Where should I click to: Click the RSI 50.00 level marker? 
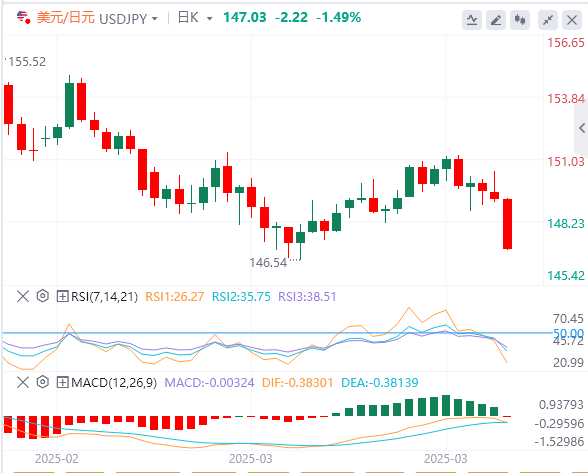click(x=568, y=333)
